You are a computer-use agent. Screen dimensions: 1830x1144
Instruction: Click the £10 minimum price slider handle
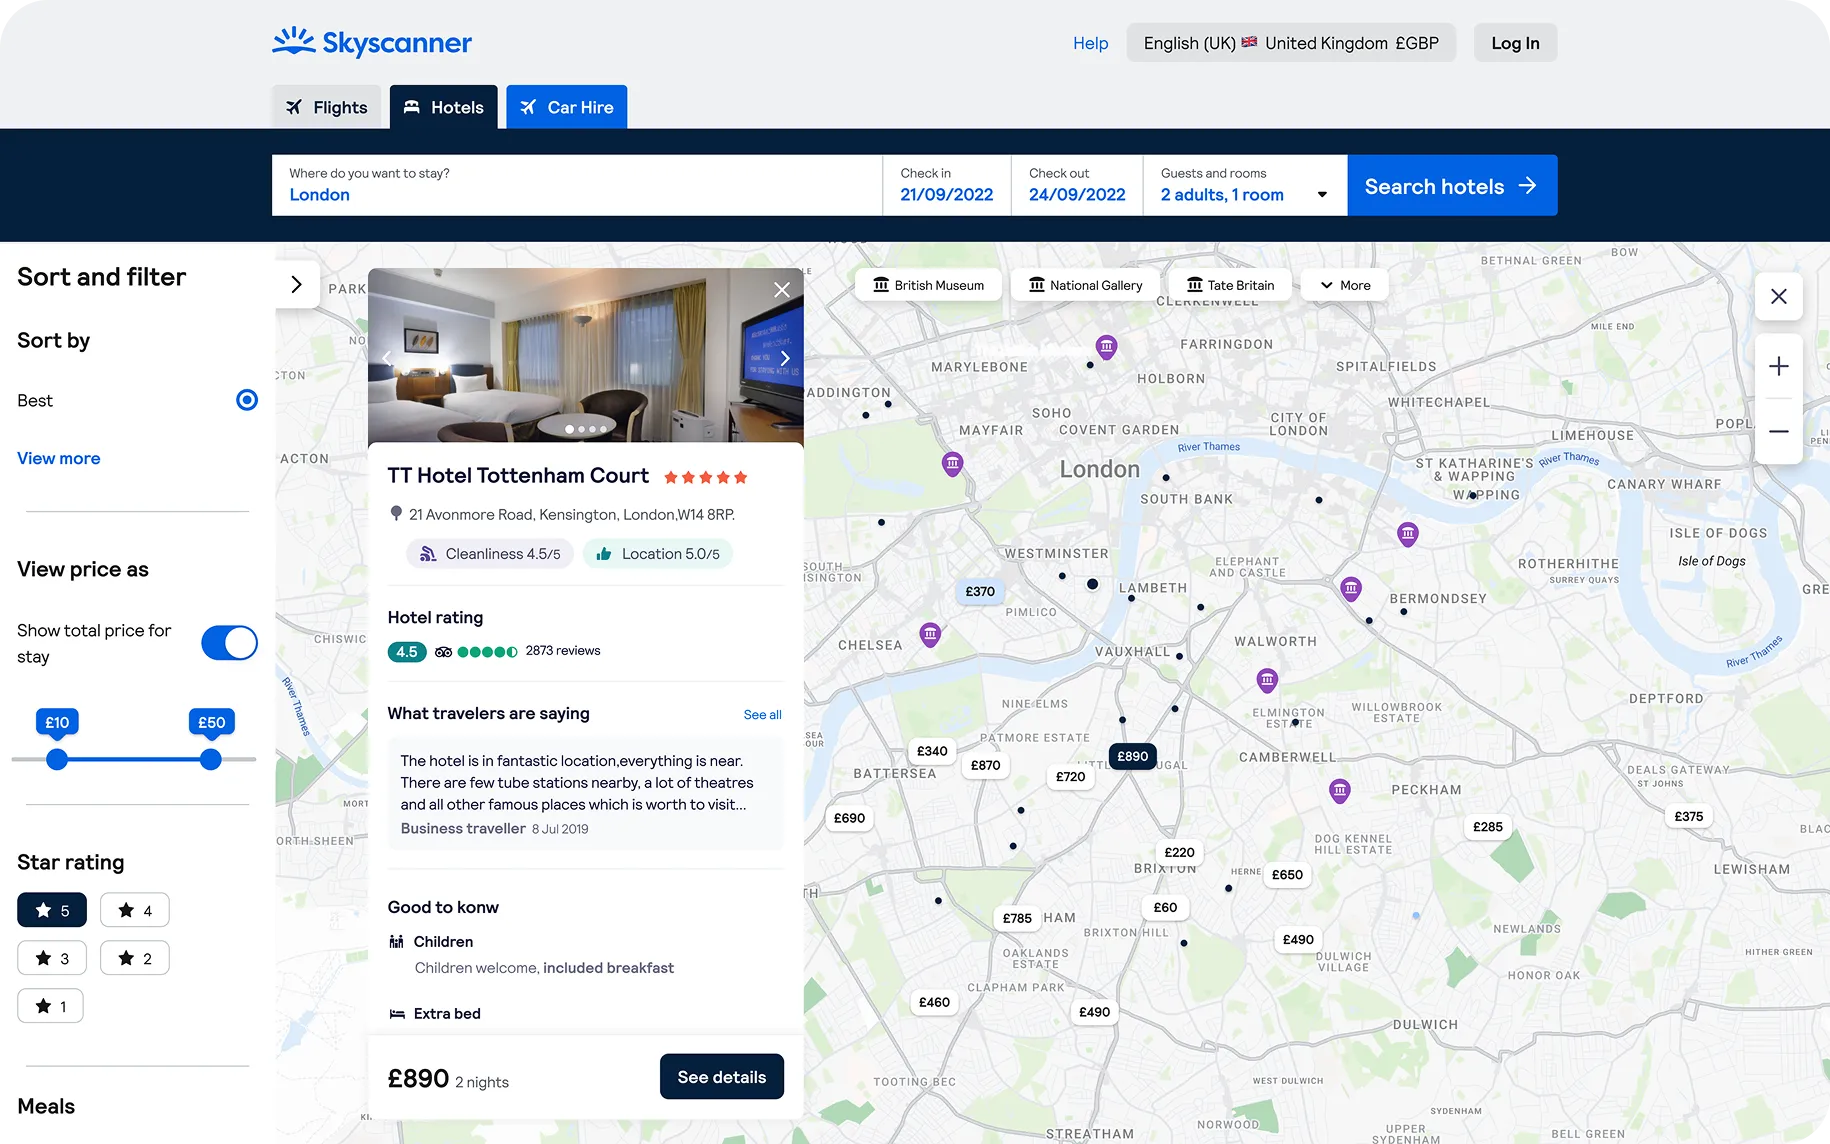[57, 759]
